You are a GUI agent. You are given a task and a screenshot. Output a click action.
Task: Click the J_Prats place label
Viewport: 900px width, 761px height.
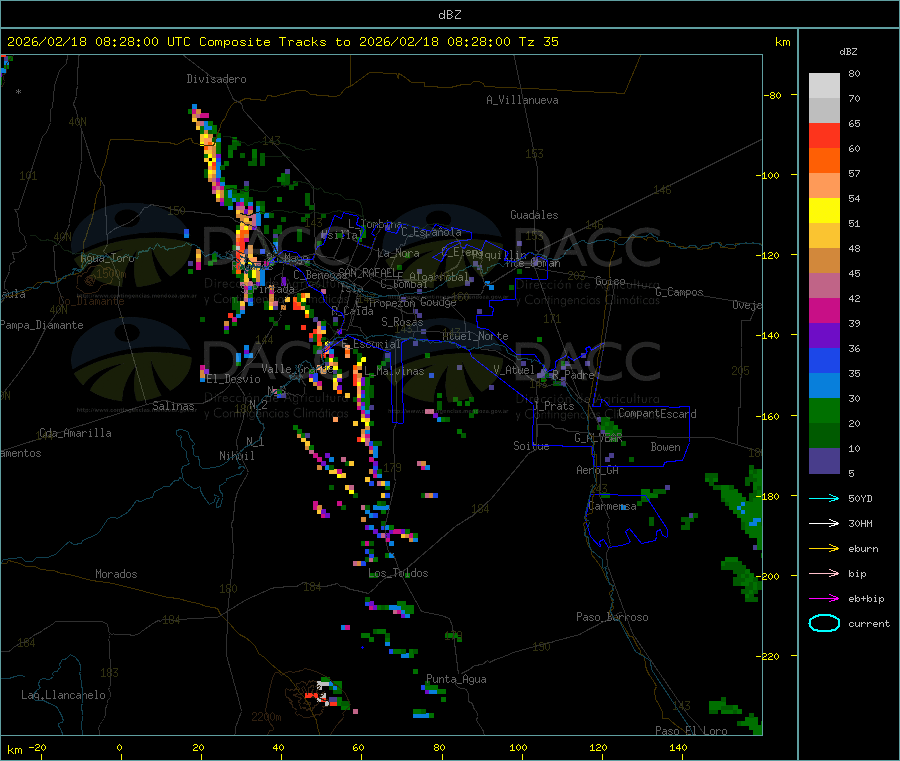tap(554, 406)
